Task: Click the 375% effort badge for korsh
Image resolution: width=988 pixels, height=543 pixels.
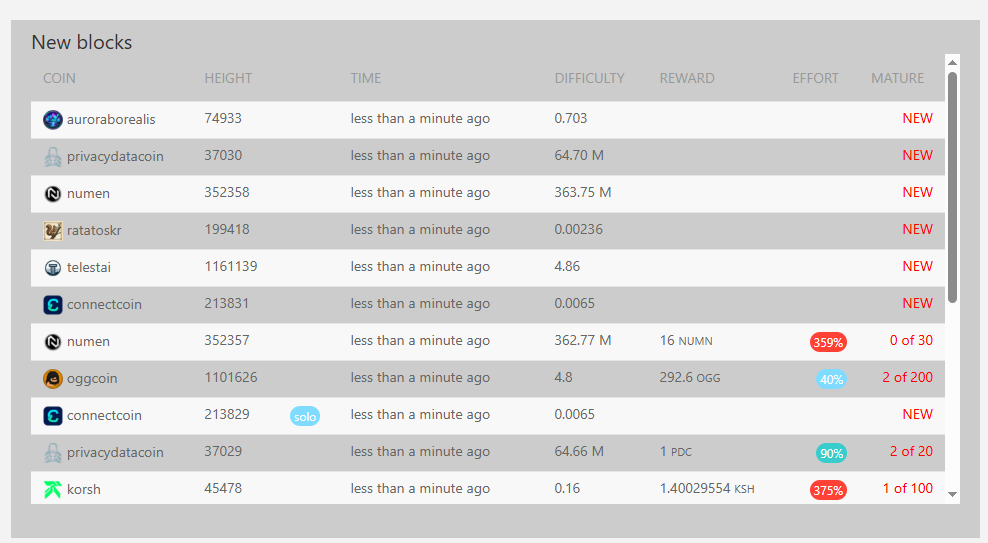Action: 828,490
